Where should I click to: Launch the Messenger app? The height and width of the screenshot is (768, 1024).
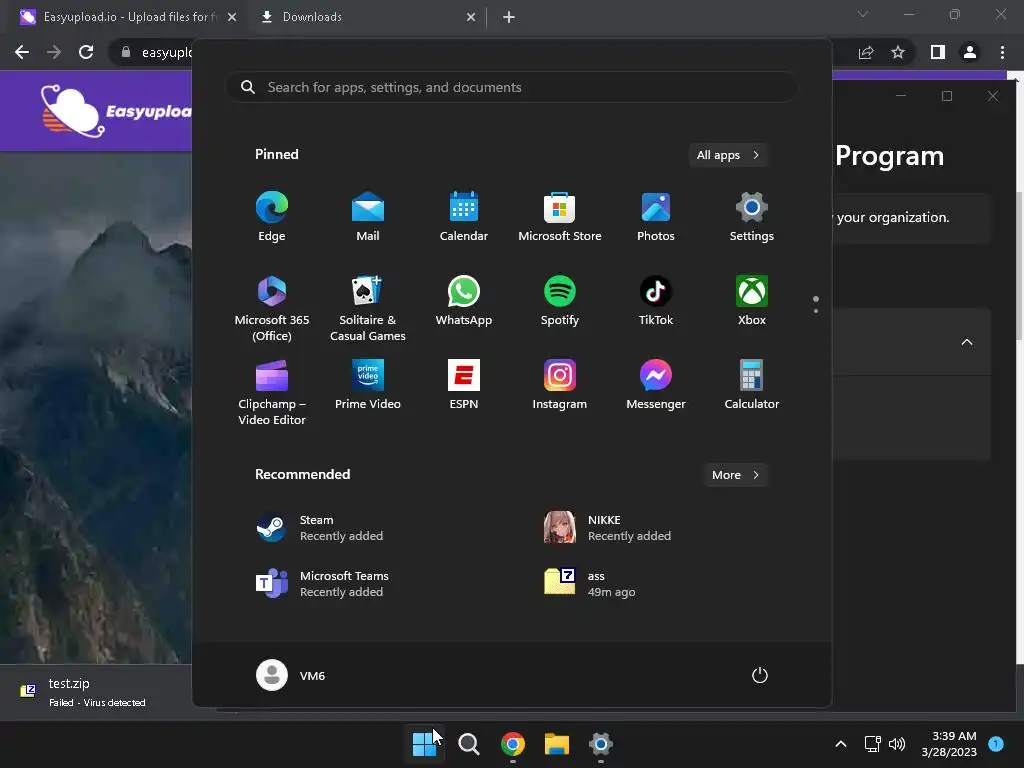click(656, 385)
